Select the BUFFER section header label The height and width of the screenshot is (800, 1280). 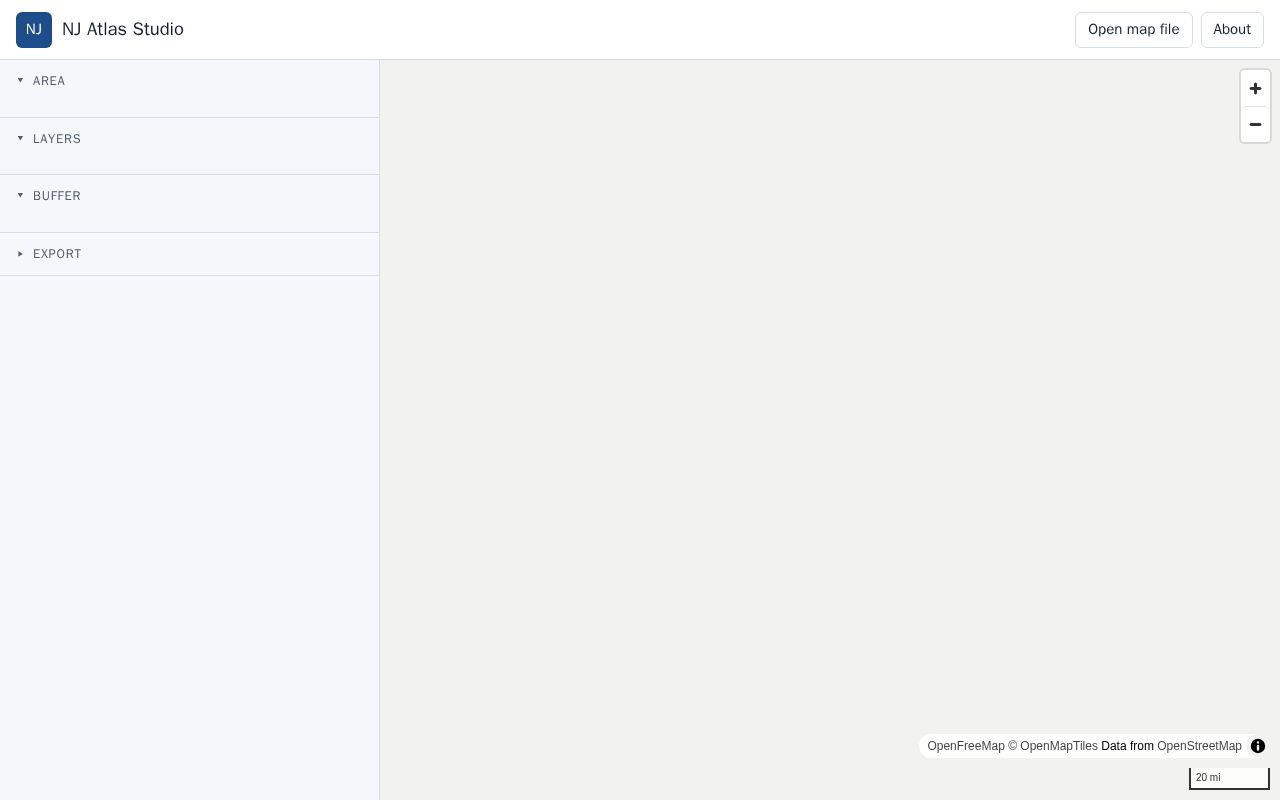pyautogui.click(x=57, y=196)
